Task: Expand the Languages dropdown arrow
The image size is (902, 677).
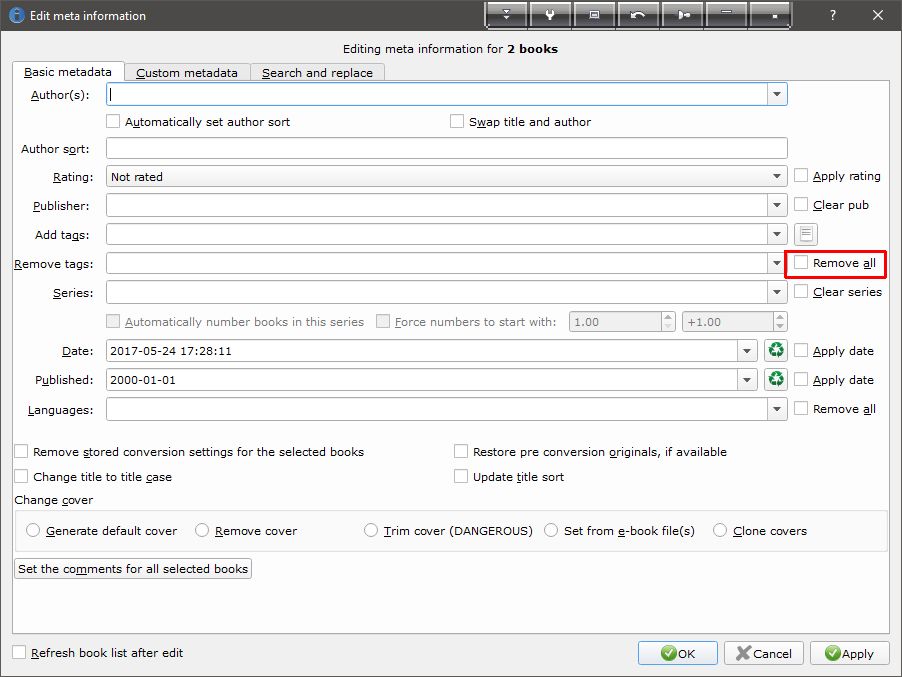Action: point(777,410)
